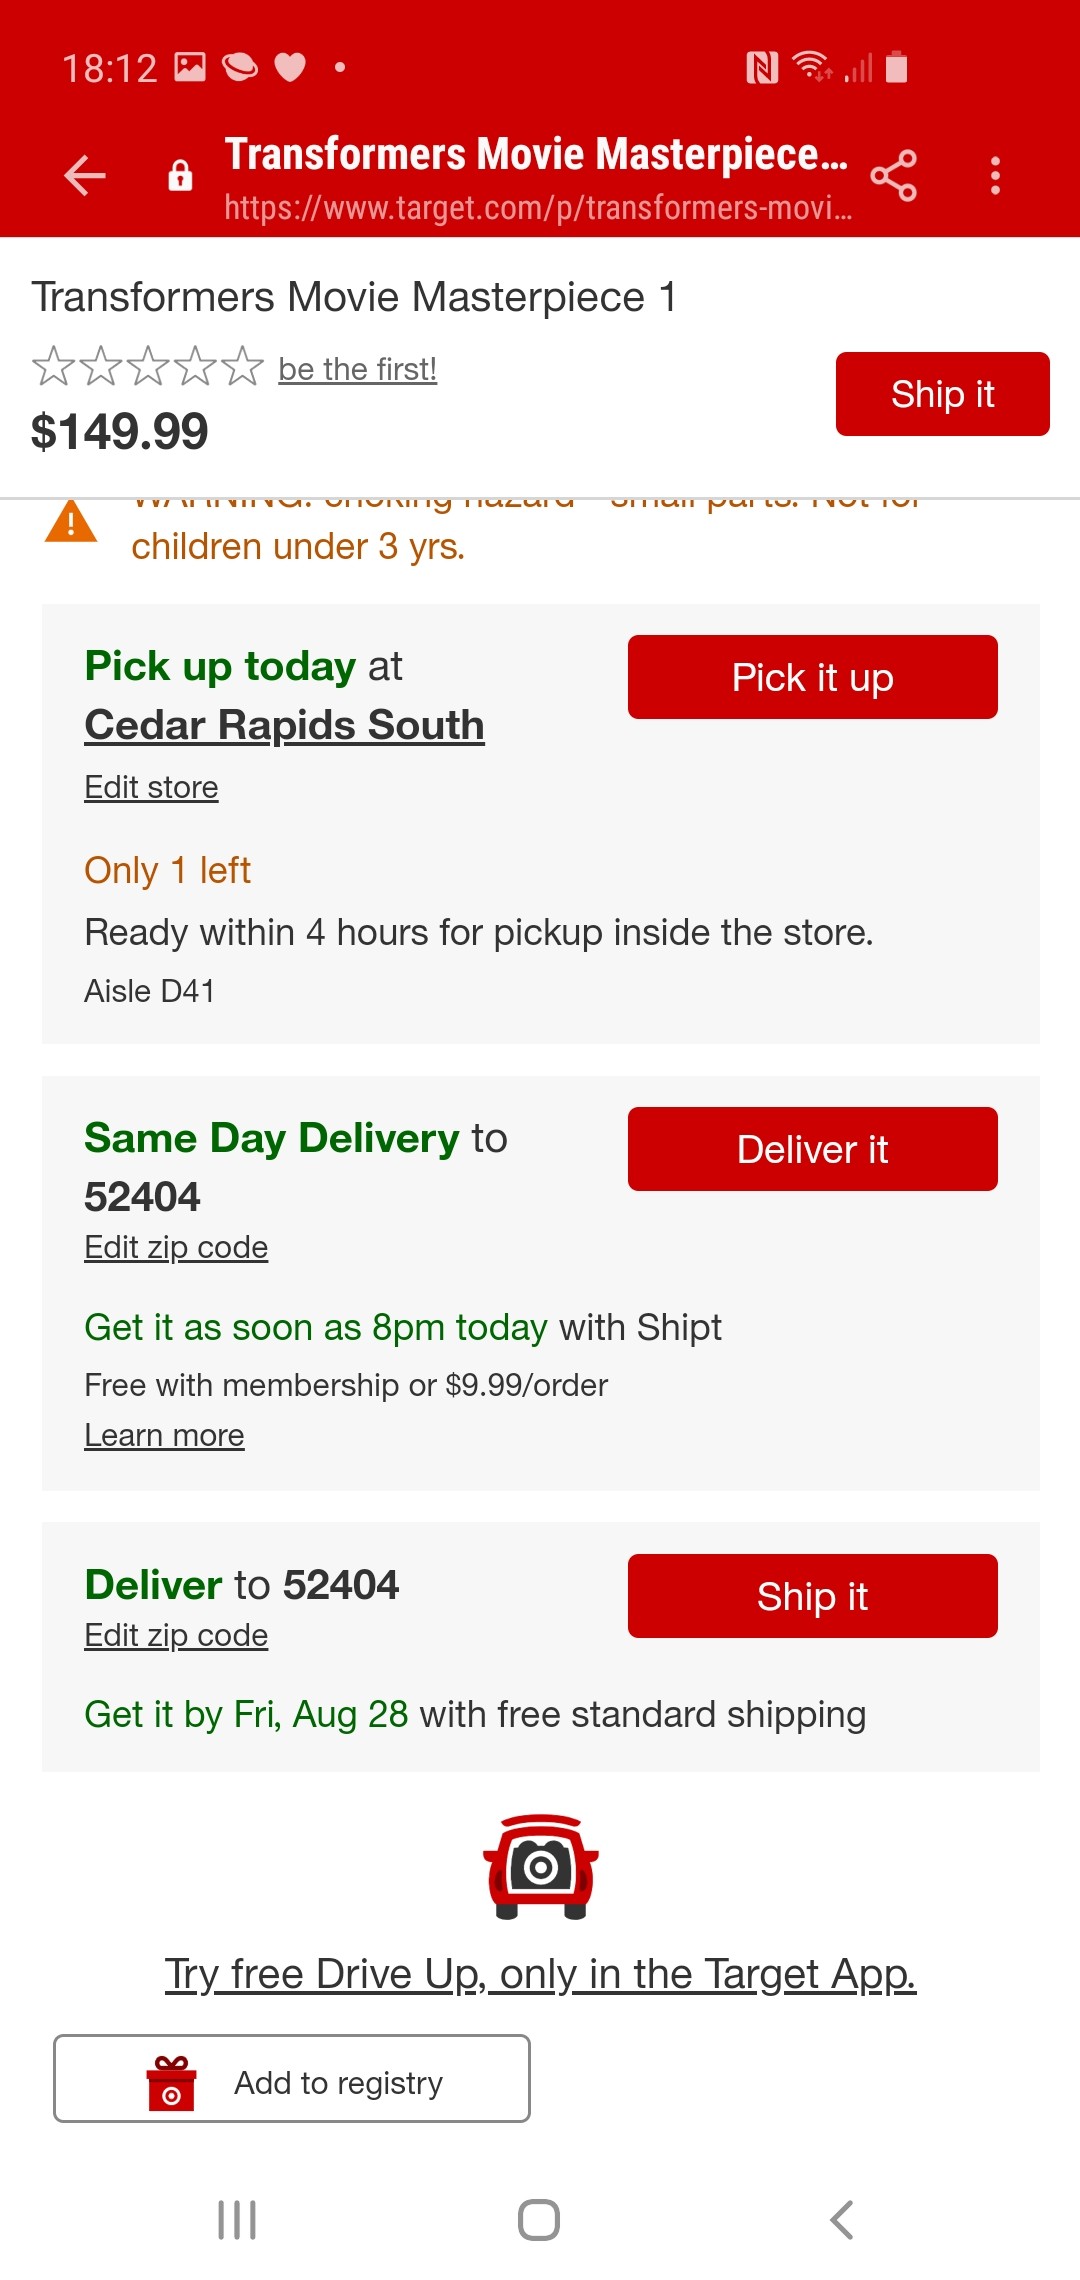
Task: Tap the Android home button icon
Action: tap(539, 2220)
